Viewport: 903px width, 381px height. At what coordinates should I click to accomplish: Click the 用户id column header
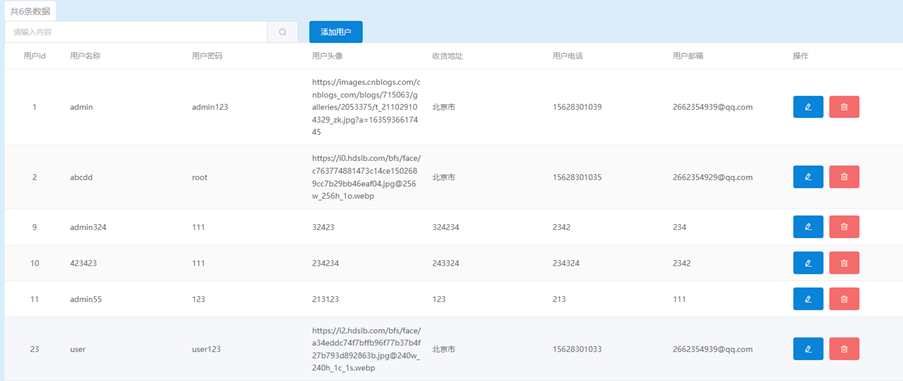(35, 56)
